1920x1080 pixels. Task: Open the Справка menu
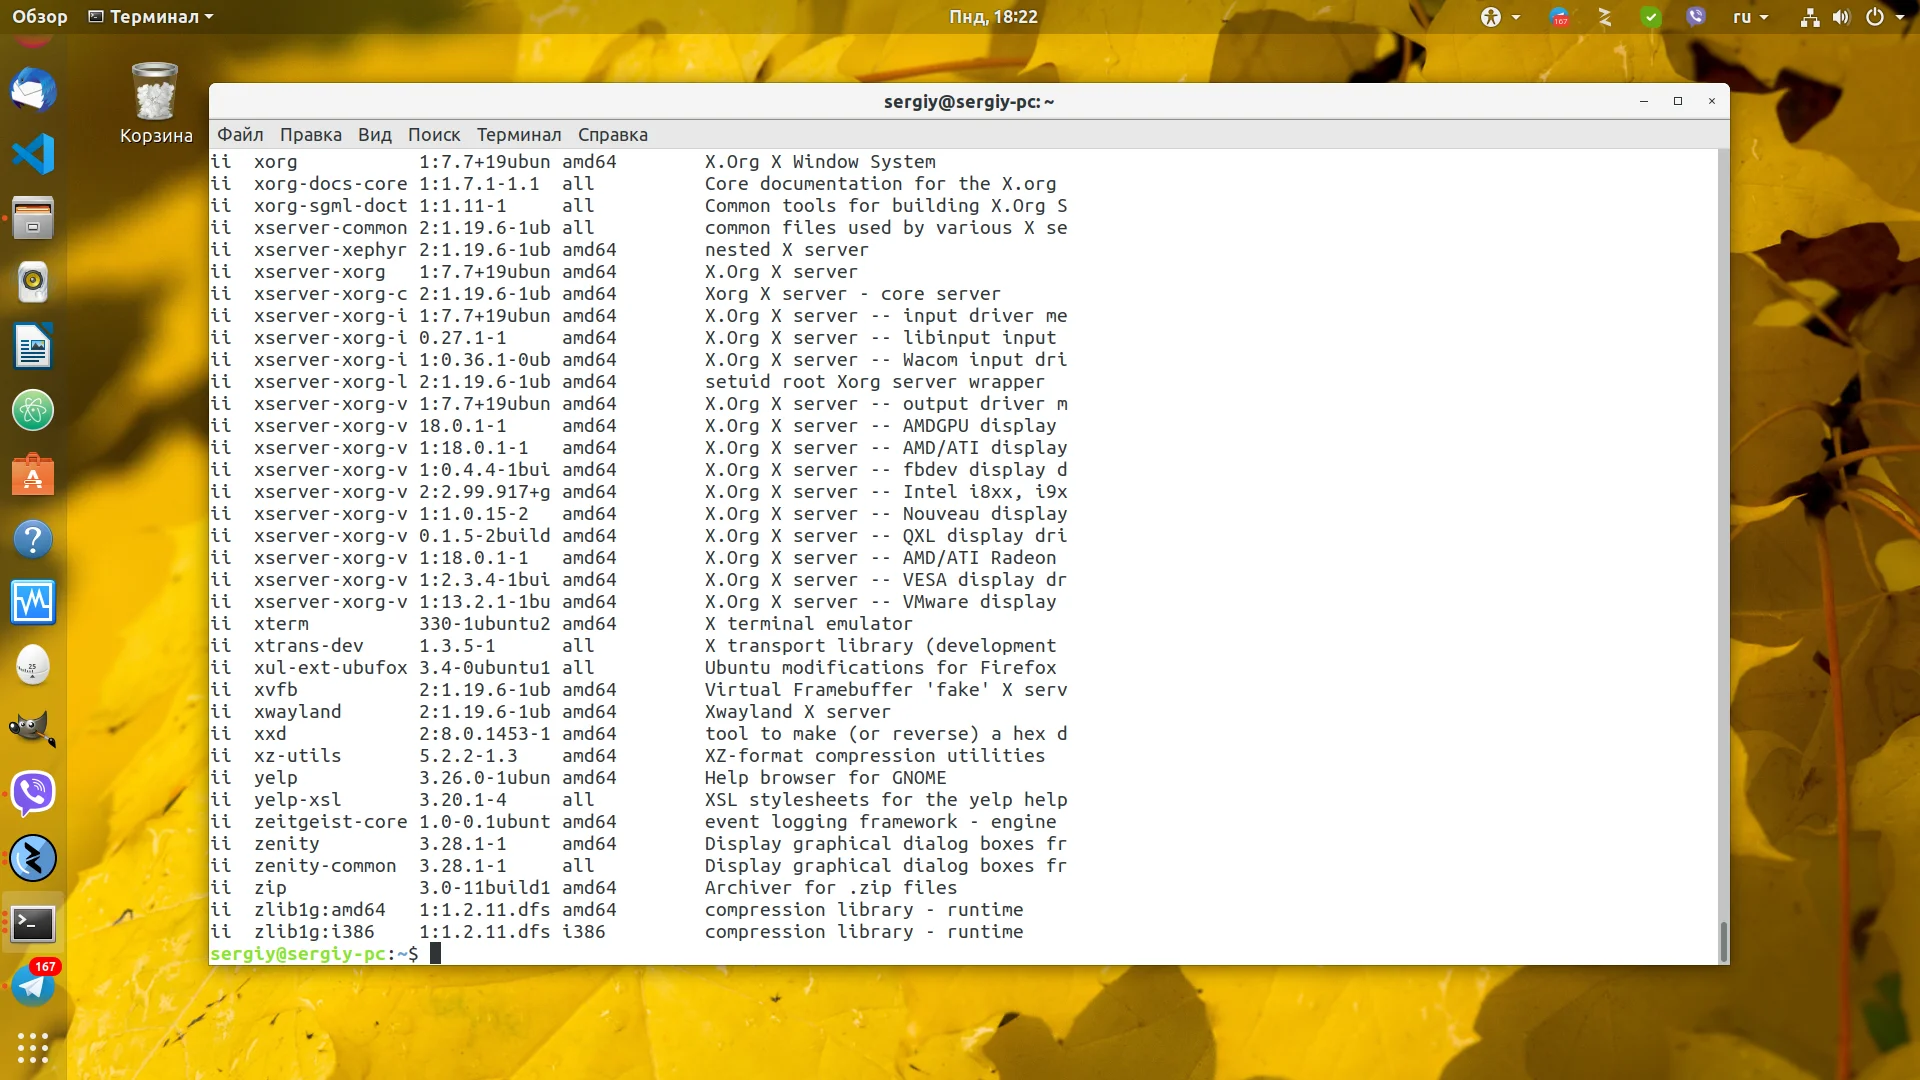click(x=612, y=135)
